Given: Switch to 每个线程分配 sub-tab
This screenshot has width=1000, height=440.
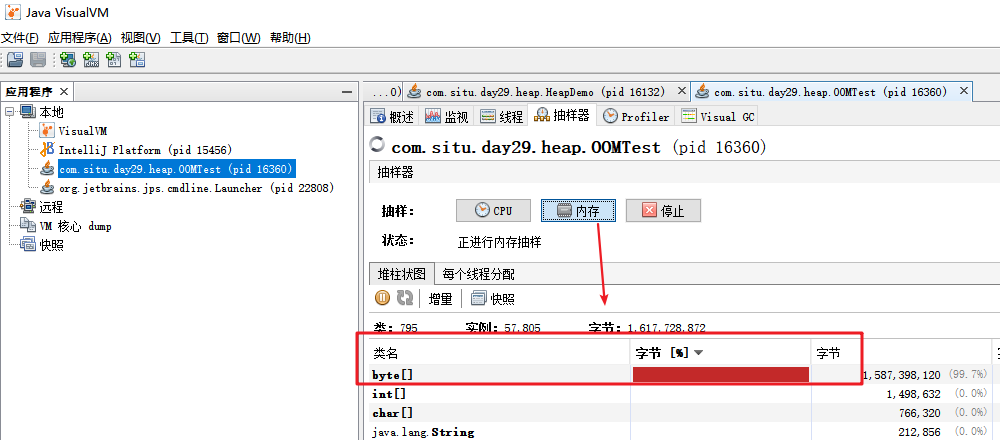Looking at the screenshot, I should click(478, 274).
